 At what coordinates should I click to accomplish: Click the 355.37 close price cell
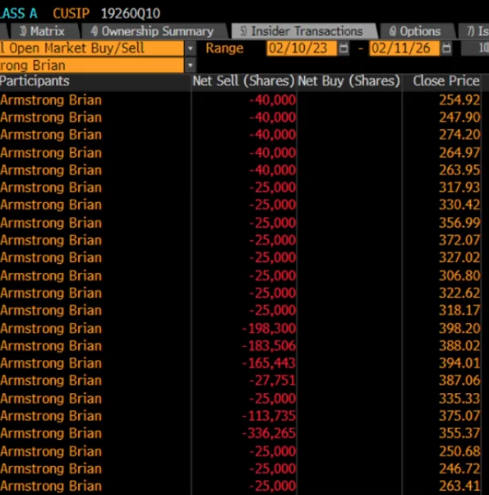pos(459,433)
